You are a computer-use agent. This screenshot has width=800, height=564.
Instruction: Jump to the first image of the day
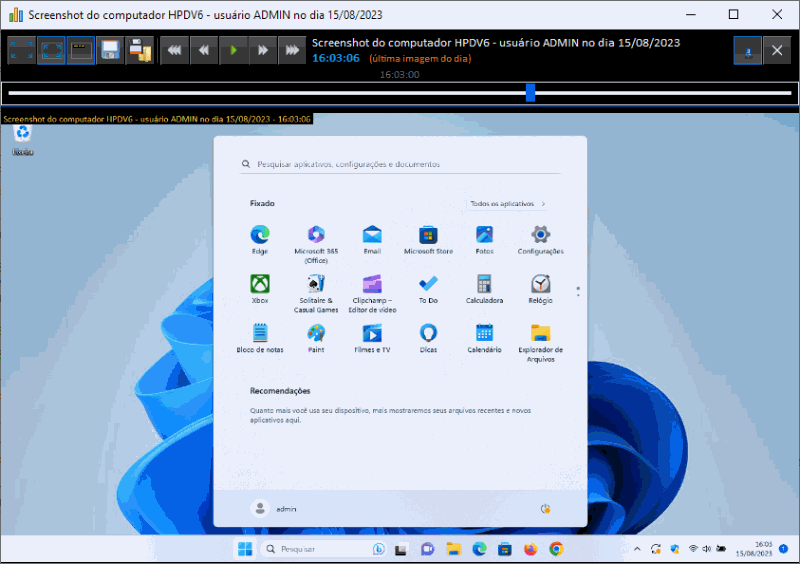174,50
